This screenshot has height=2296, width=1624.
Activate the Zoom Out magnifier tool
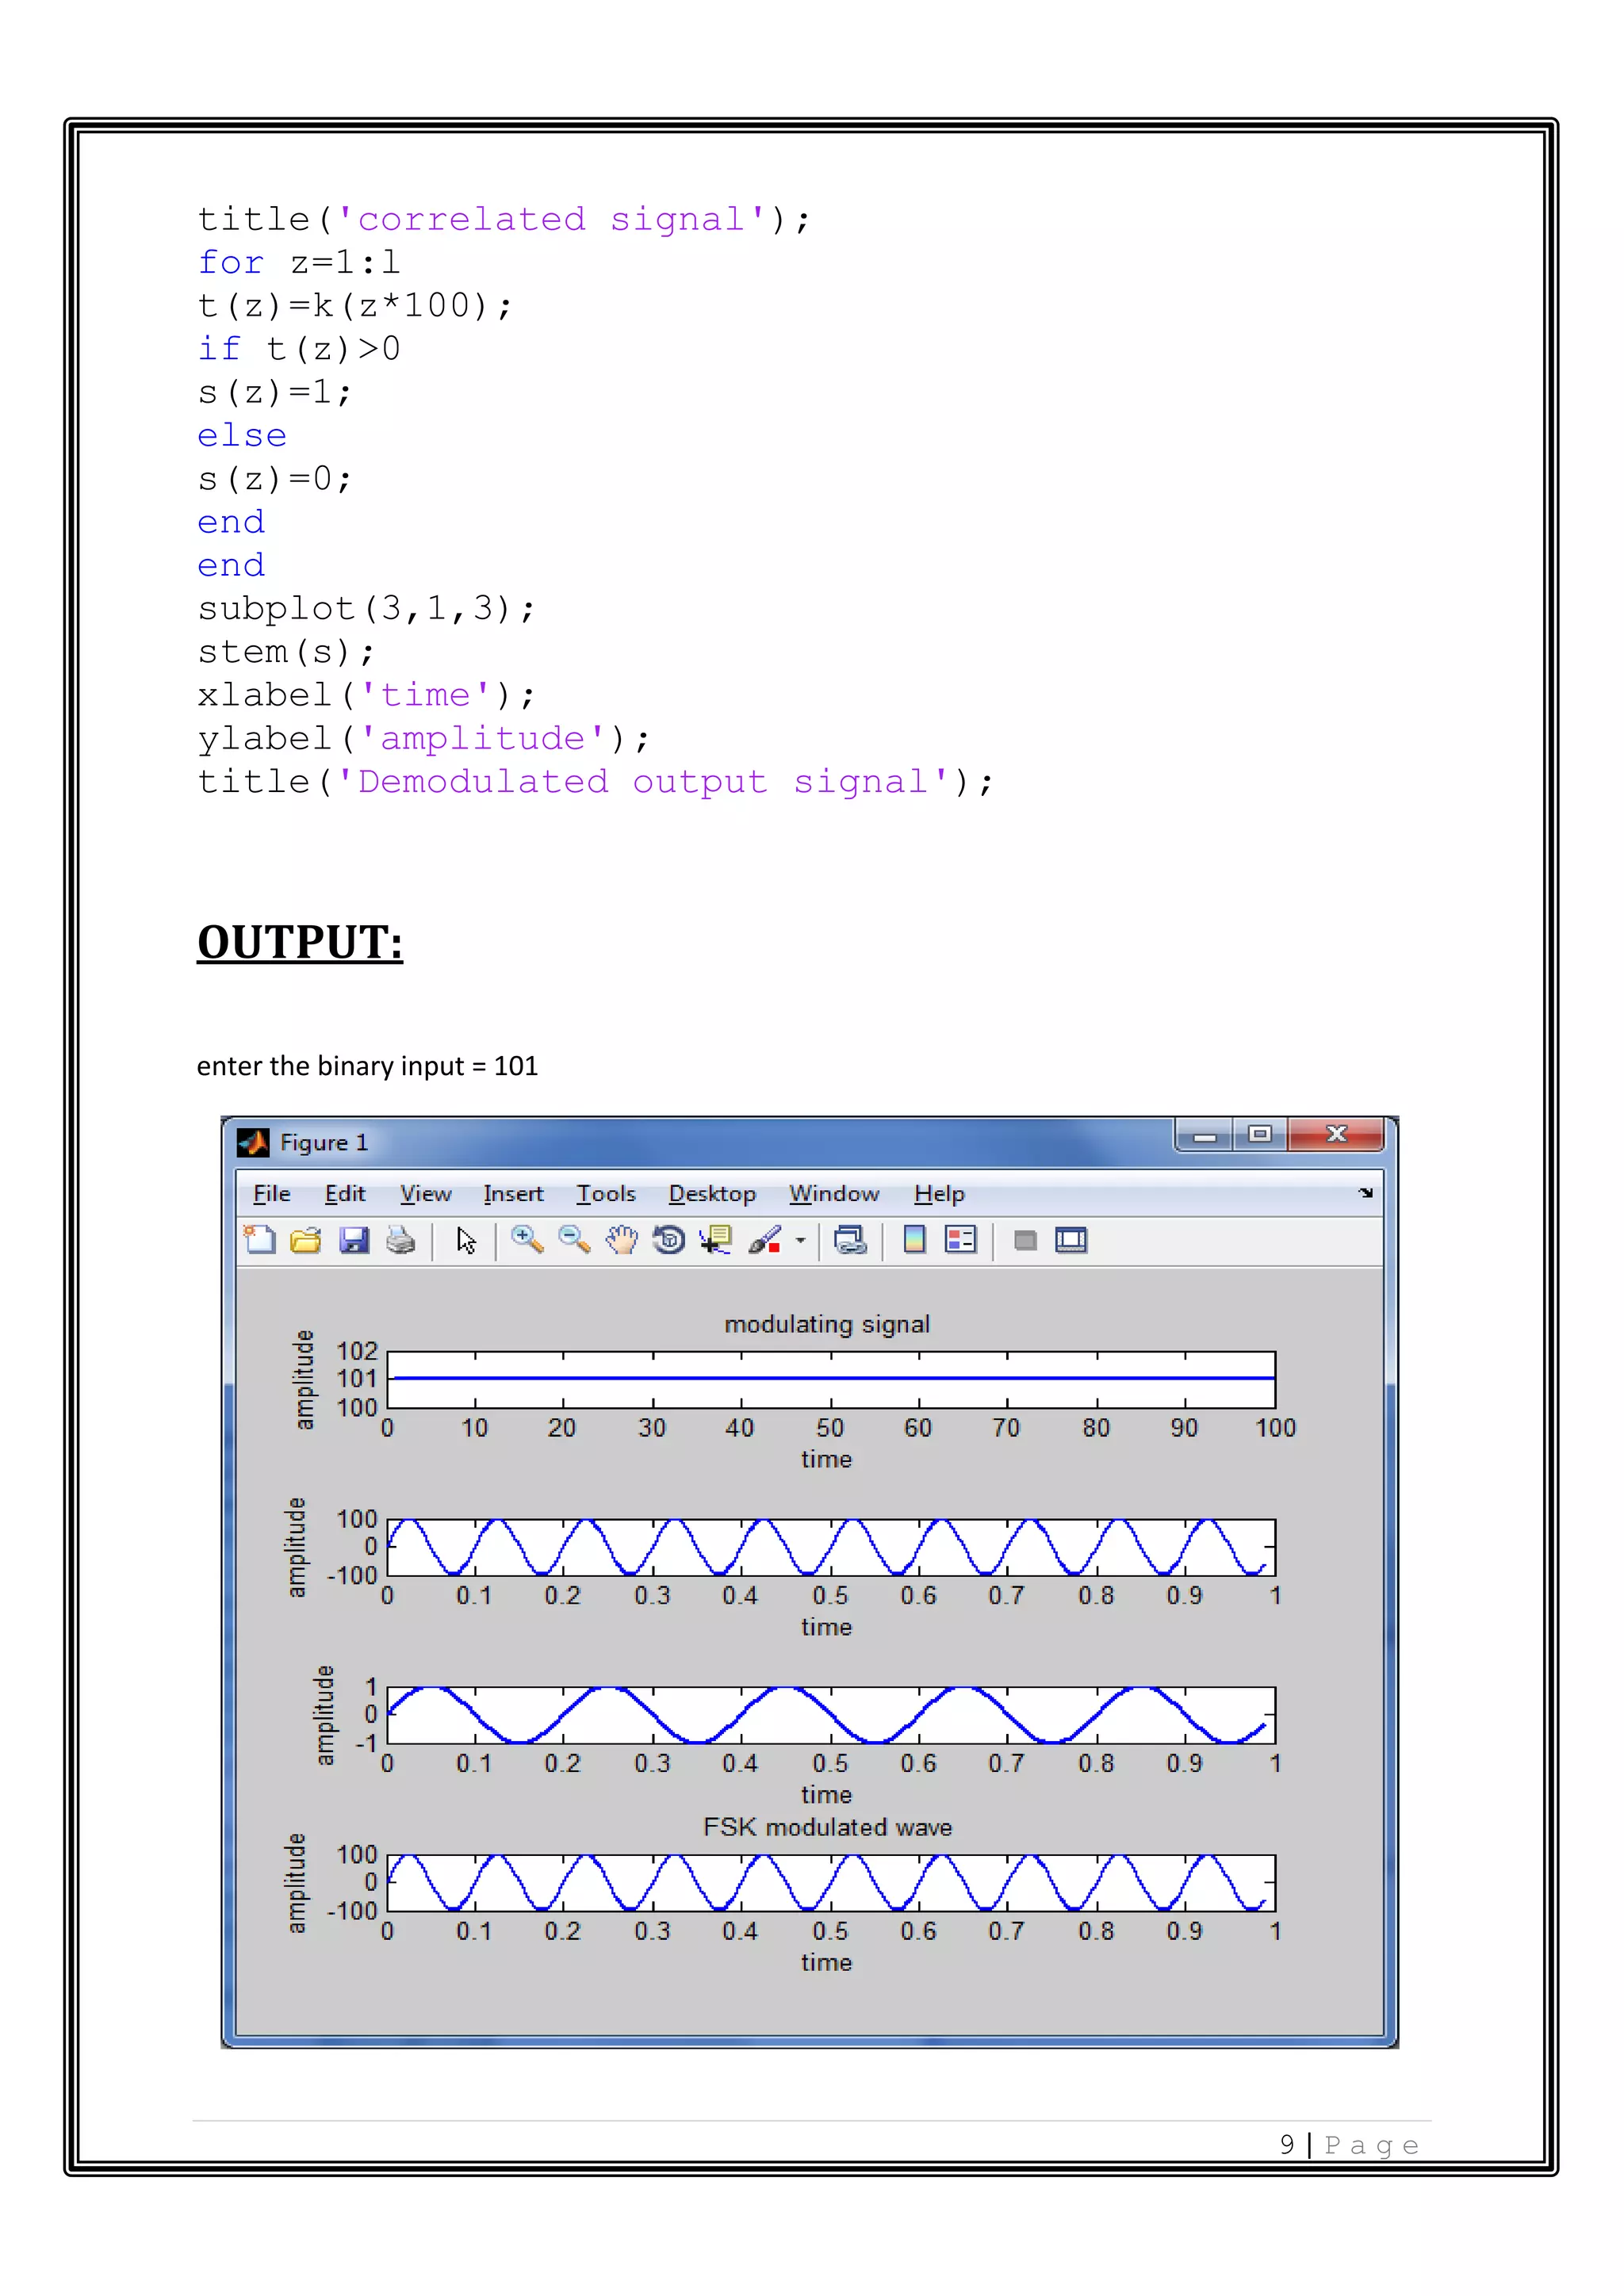(574, 1240)
